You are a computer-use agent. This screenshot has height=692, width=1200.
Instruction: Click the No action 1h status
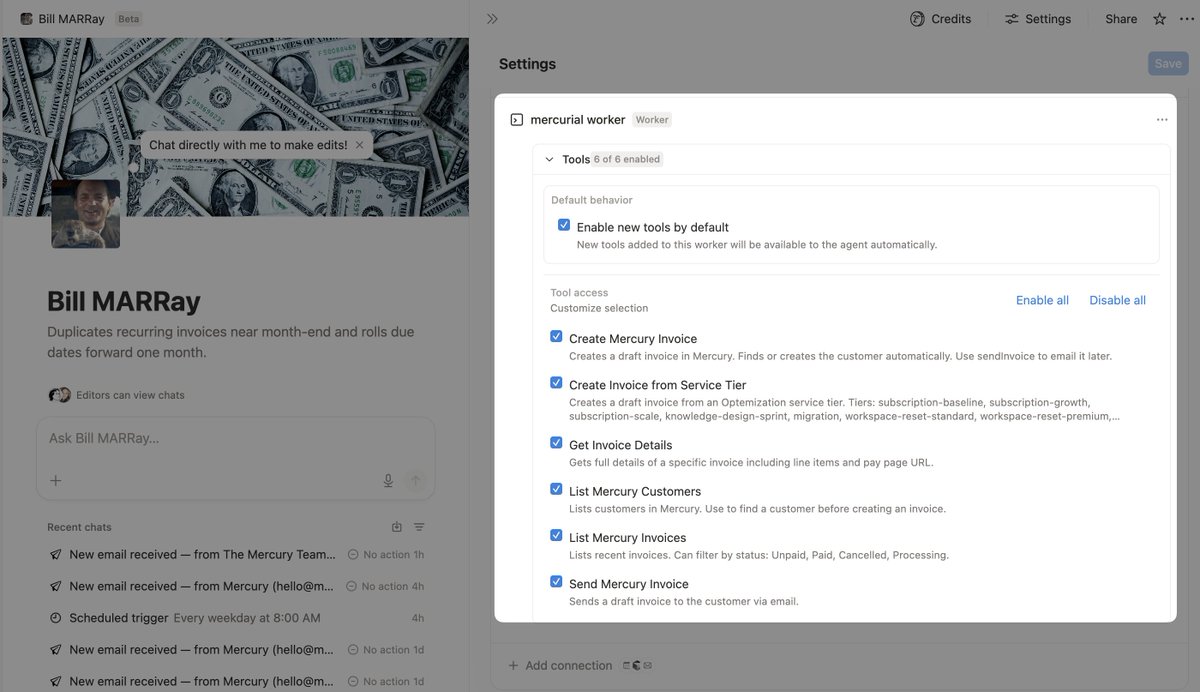tap(386, 554)
